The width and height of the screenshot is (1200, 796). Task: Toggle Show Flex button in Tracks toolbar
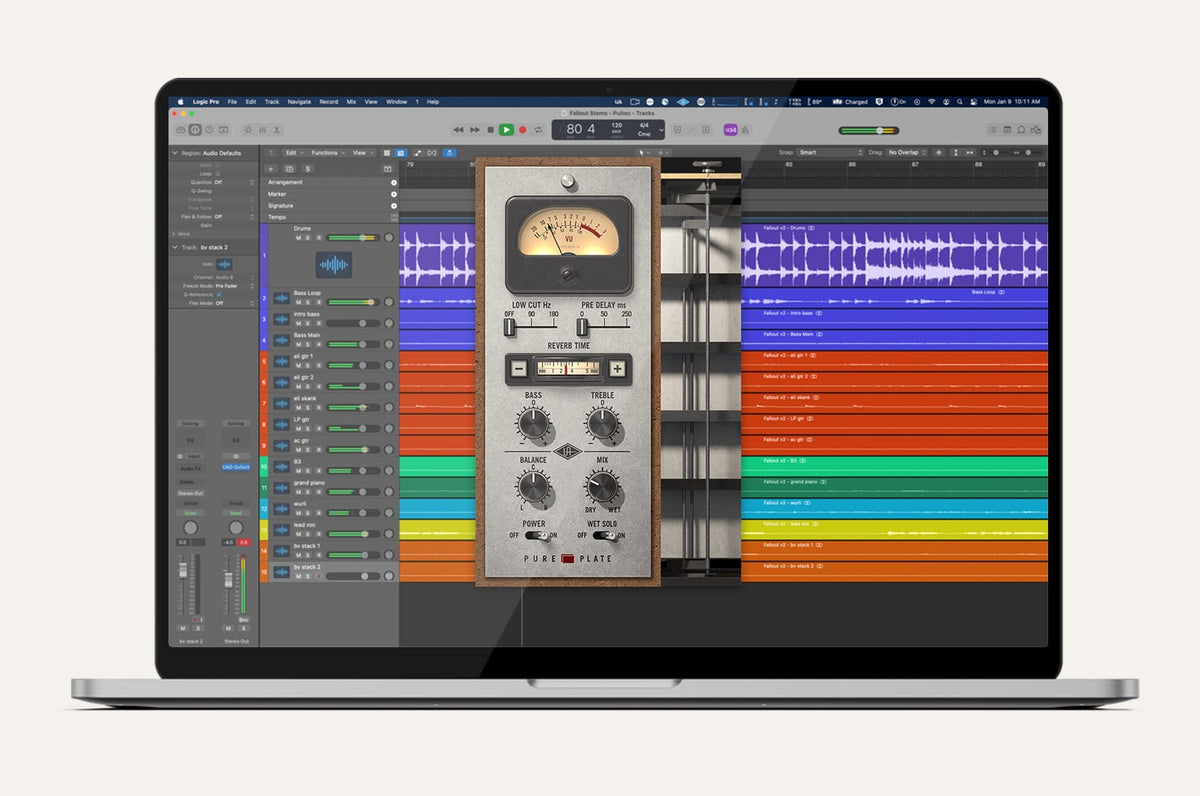tap(432, 153)
